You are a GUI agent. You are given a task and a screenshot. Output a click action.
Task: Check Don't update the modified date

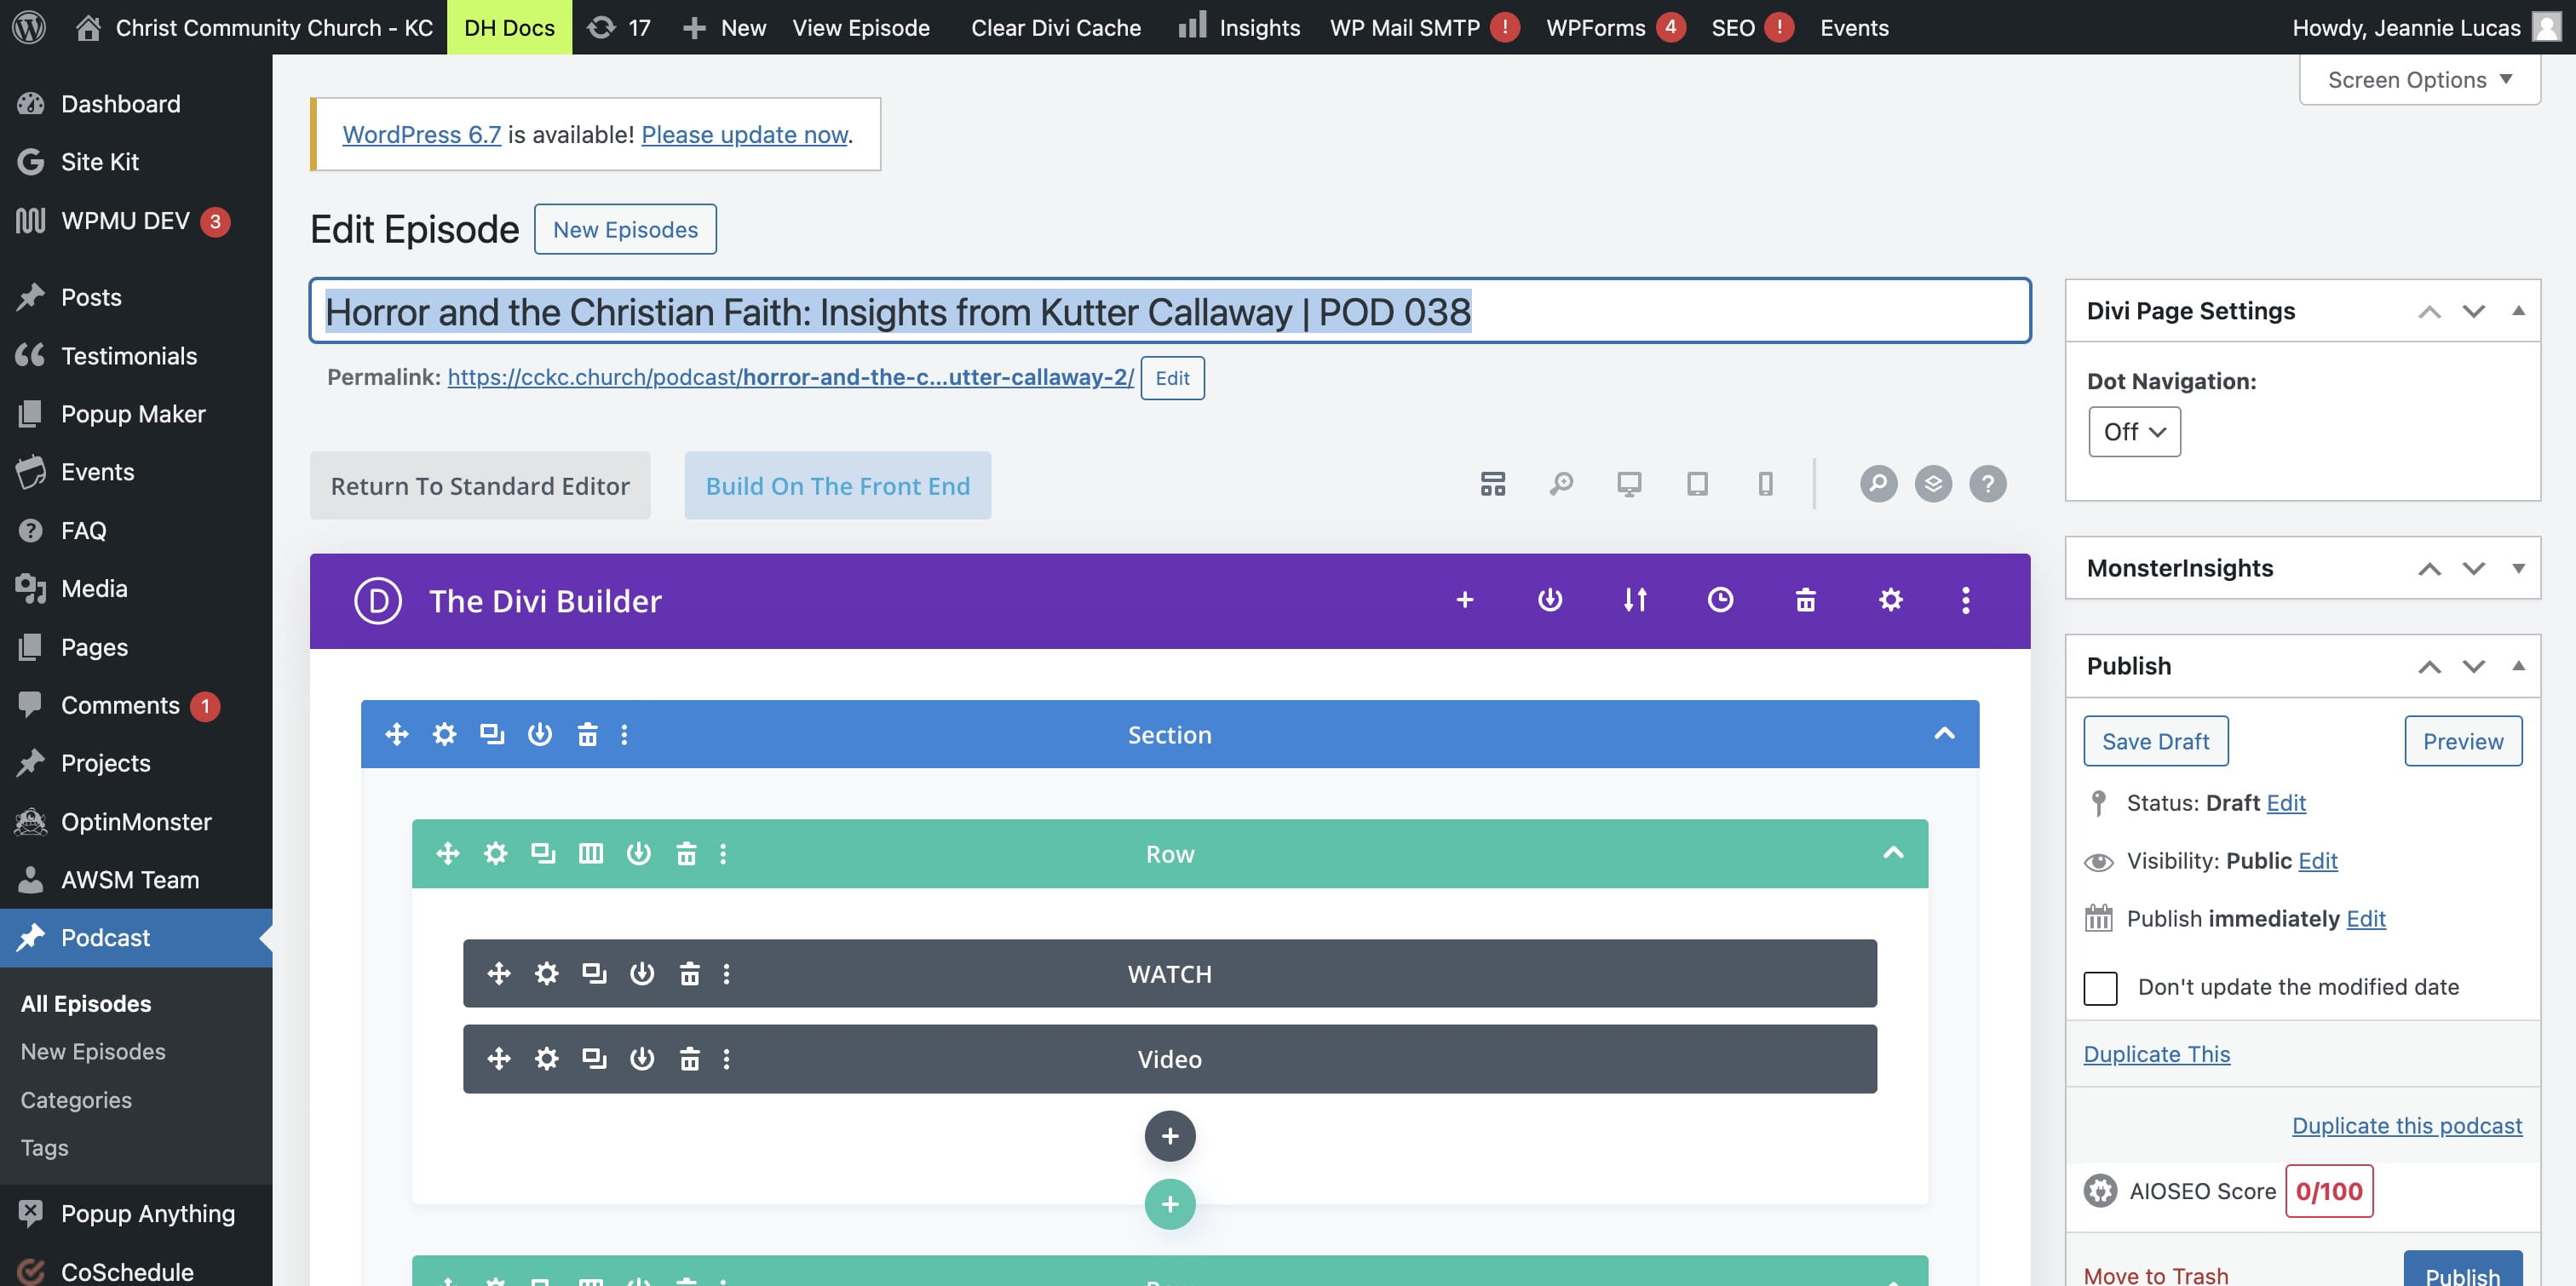point(2100,988)
